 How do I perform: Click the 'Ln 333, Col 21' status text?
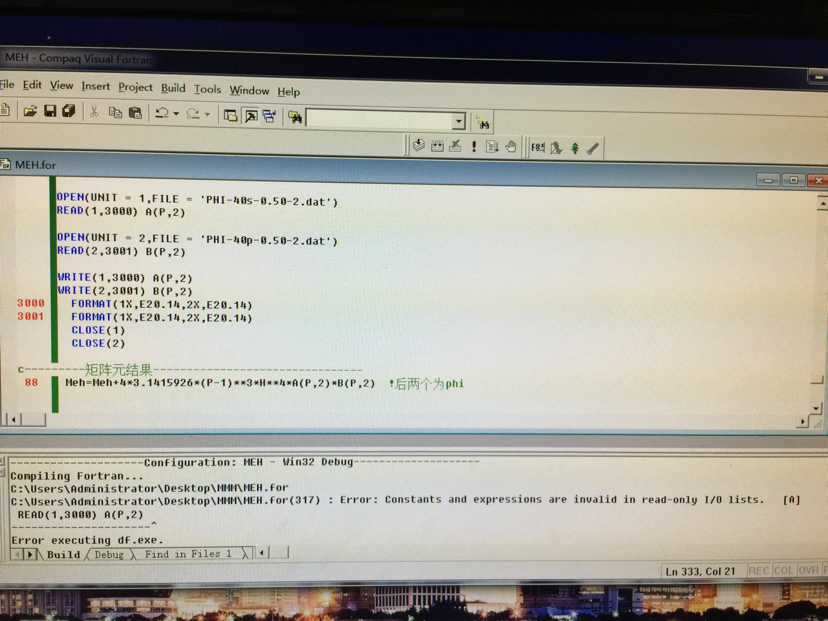click(700, 571)
